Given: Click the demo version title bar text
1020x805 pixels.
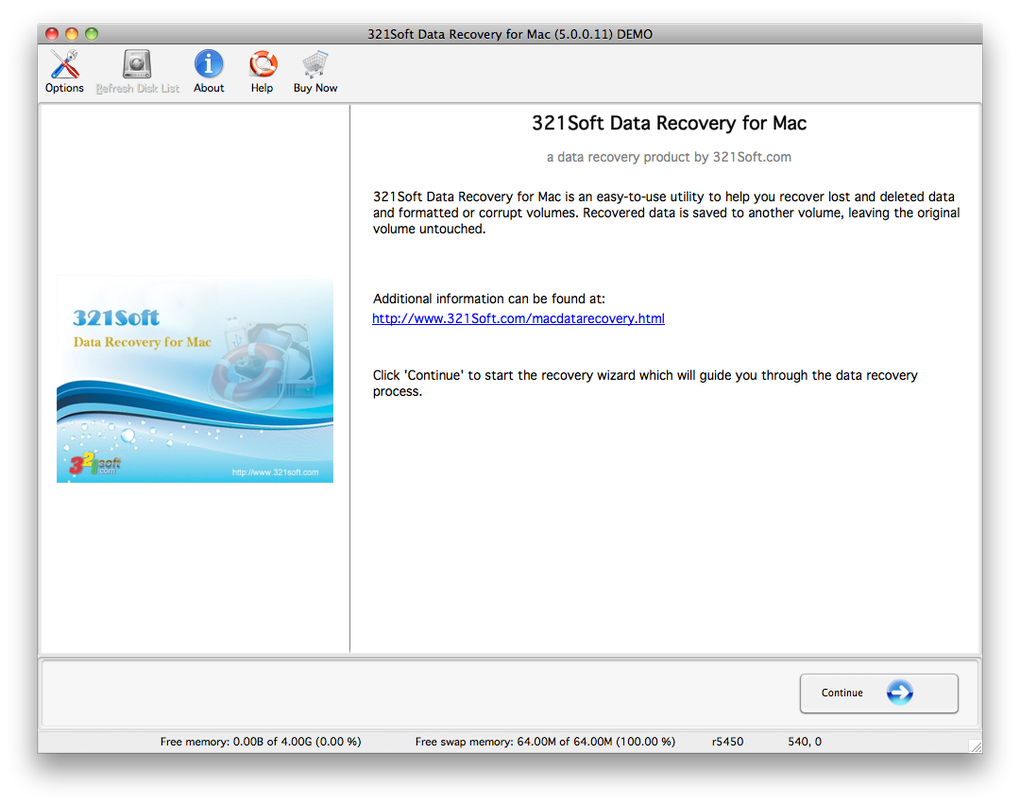Looking at the screenshot, I should click(511, 33).
